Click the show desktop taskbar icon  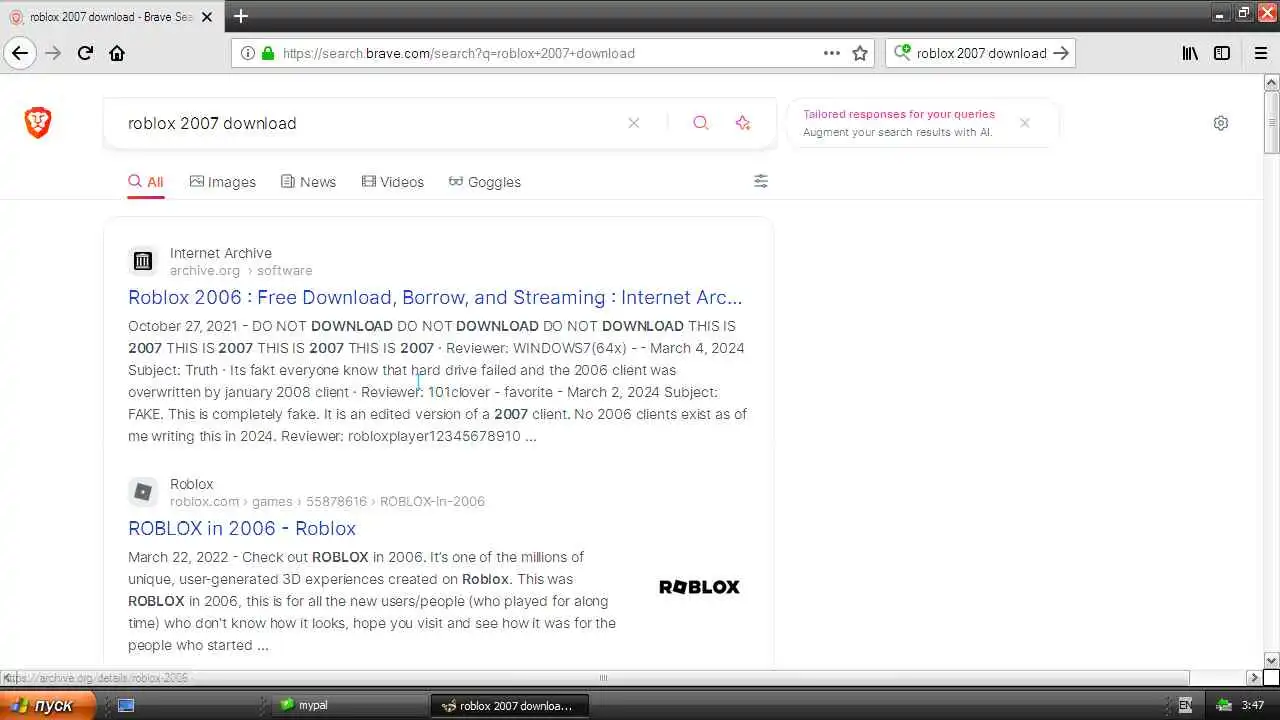(126, 705)
